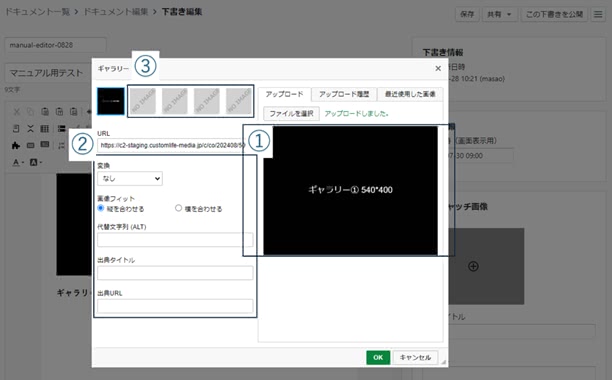Screen dimensions: 612x380
Task: Confirm the dialog with the green OK button
Action: click(378, 357)
